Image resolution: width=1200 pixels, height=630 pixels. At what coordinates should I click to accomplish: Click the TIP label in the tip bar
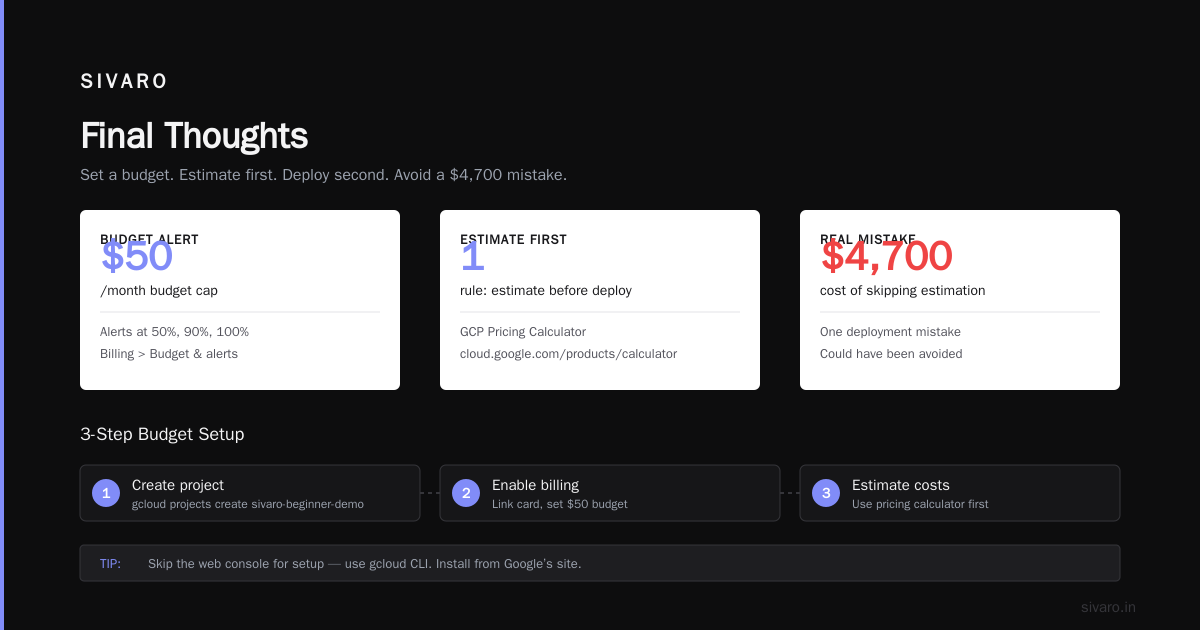pyautogui.click(x=110, y=564)
